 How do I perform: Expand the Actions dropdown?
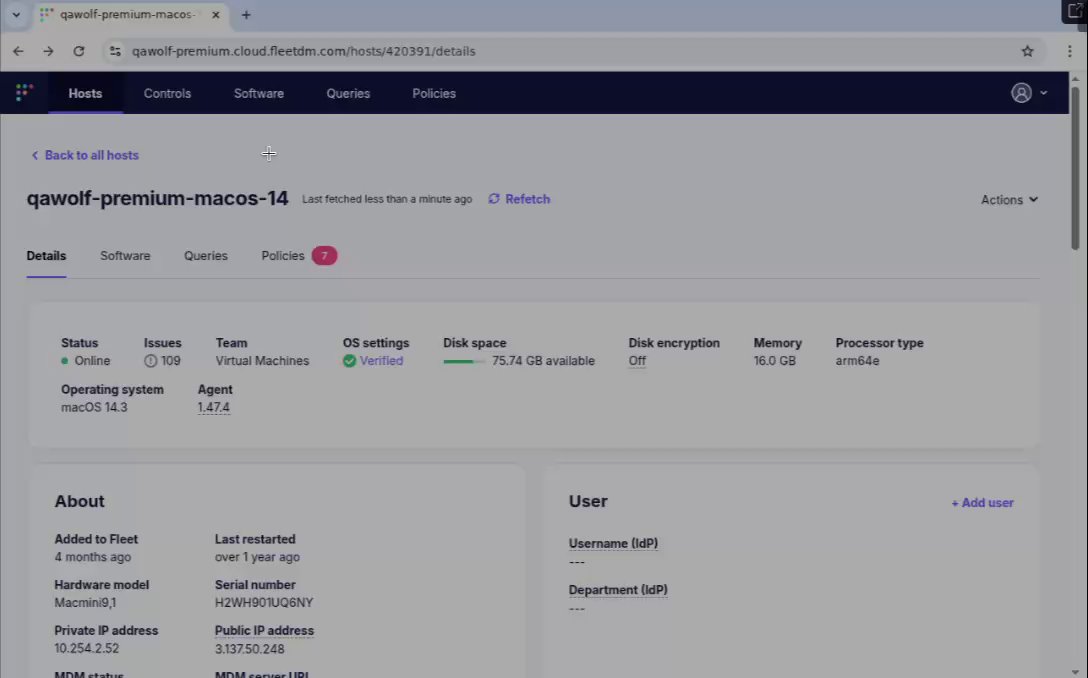(1009, 200)
